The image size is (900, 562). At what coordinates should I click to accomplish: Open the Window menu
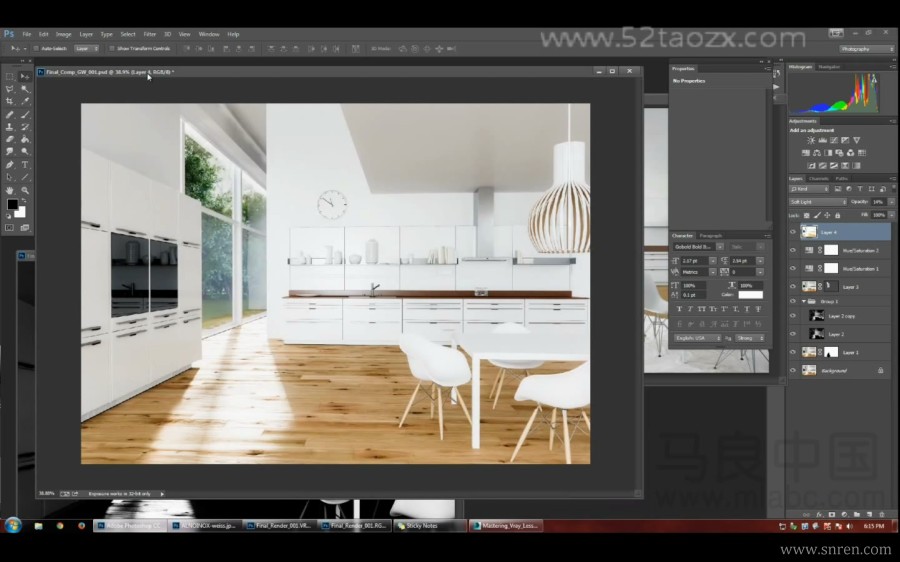click(209, 34)
